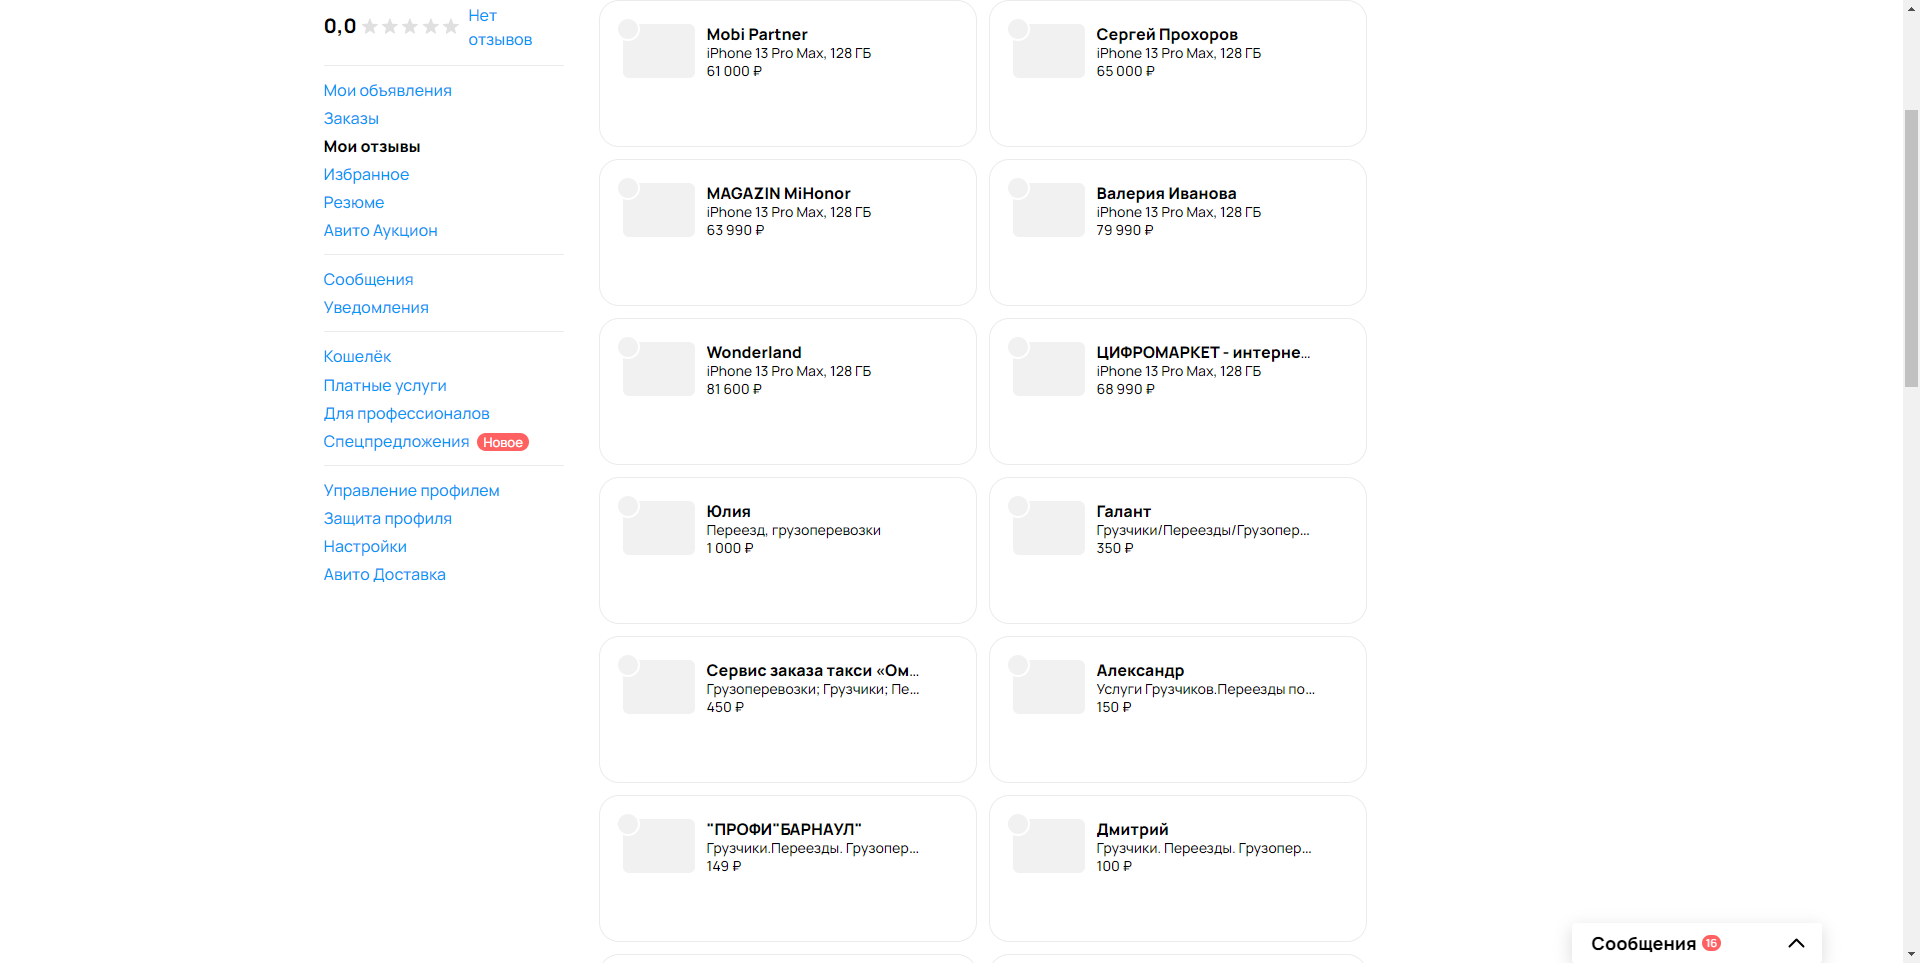Click the Дмитрий seller avatar circle
Image resolution: width=1920 pixels, height=963 pixels.
(1018, 824)
